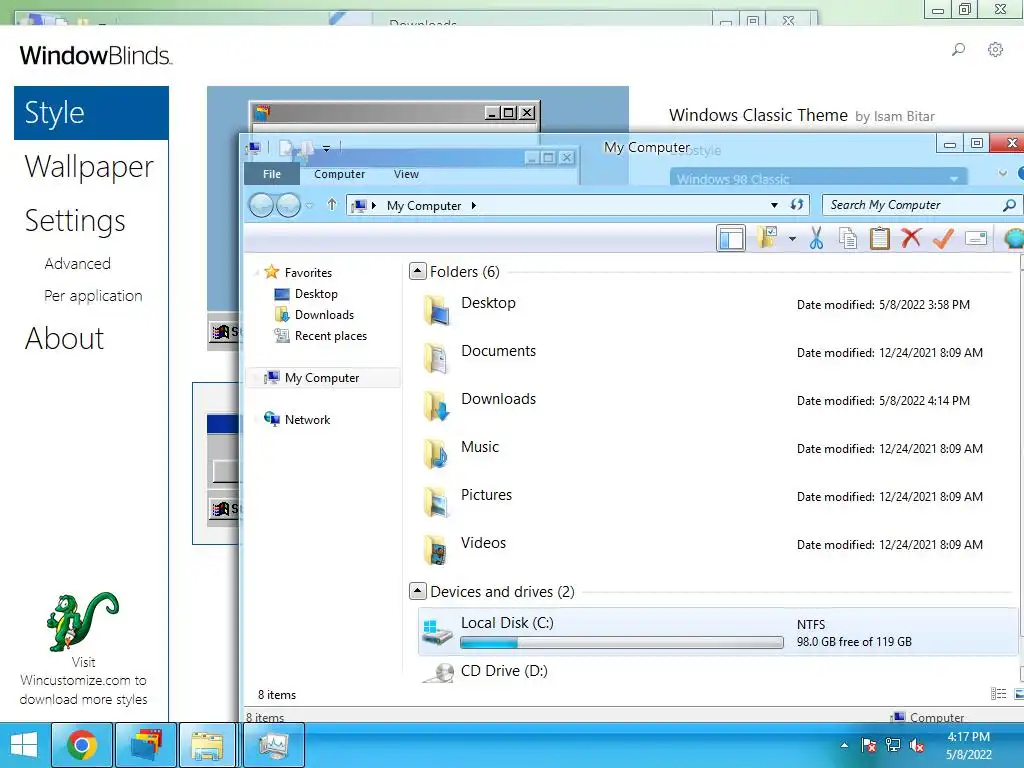1024x768 pixels.
Task: Expand the ribbon chevron in Explorer
Action: [1002, 173]
